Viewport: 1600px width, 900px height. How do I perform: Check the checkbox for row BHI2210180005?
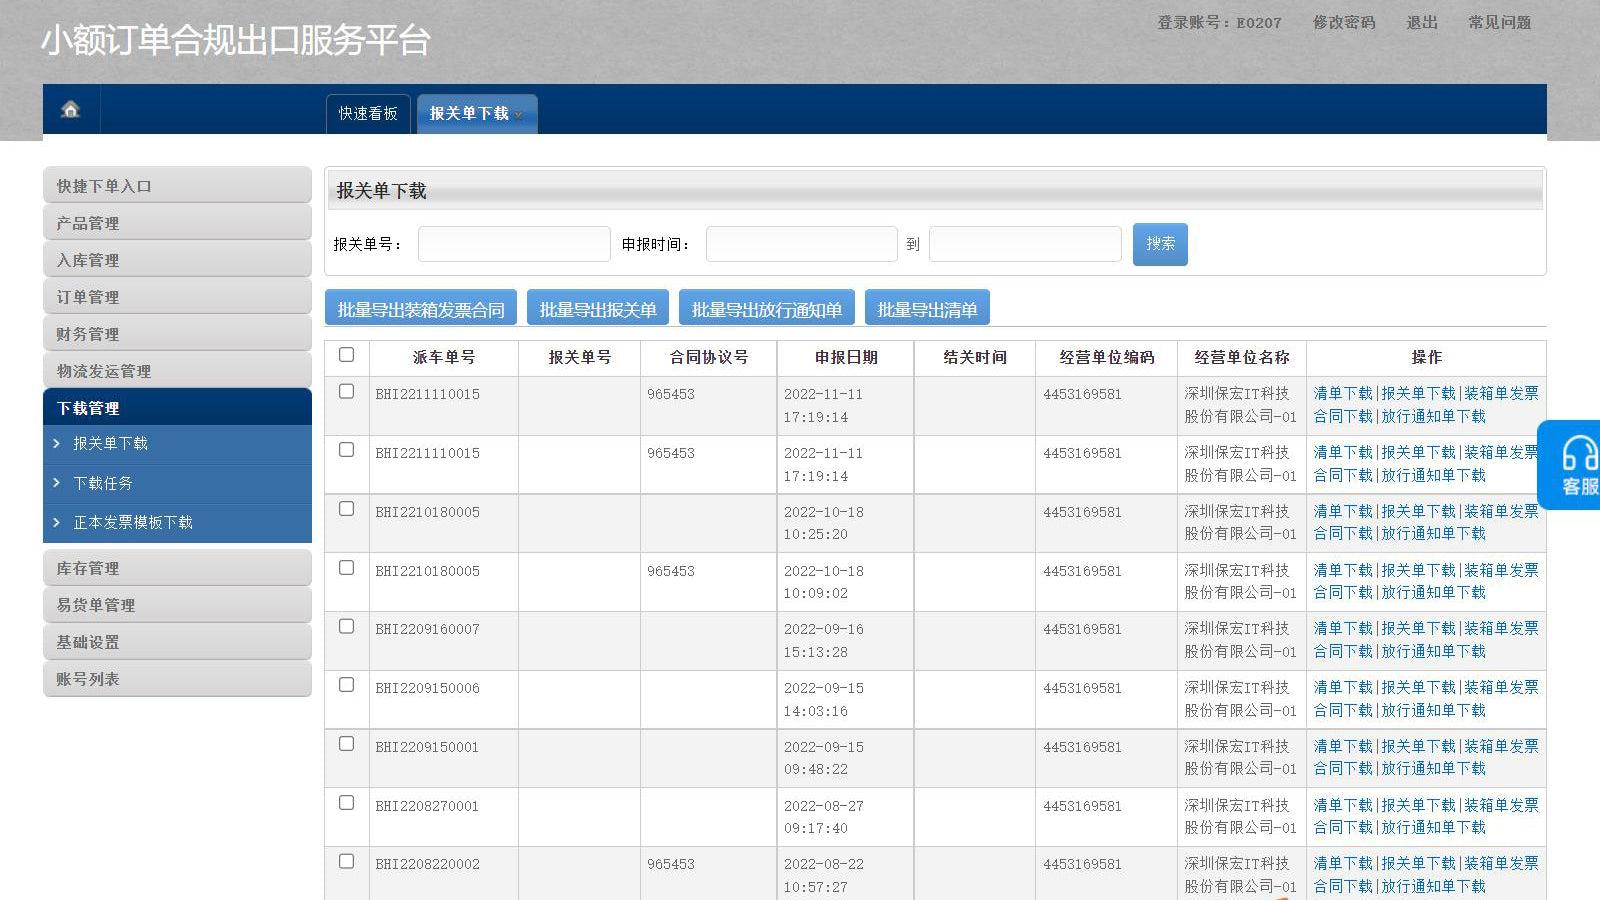click(x=347, y=509)
